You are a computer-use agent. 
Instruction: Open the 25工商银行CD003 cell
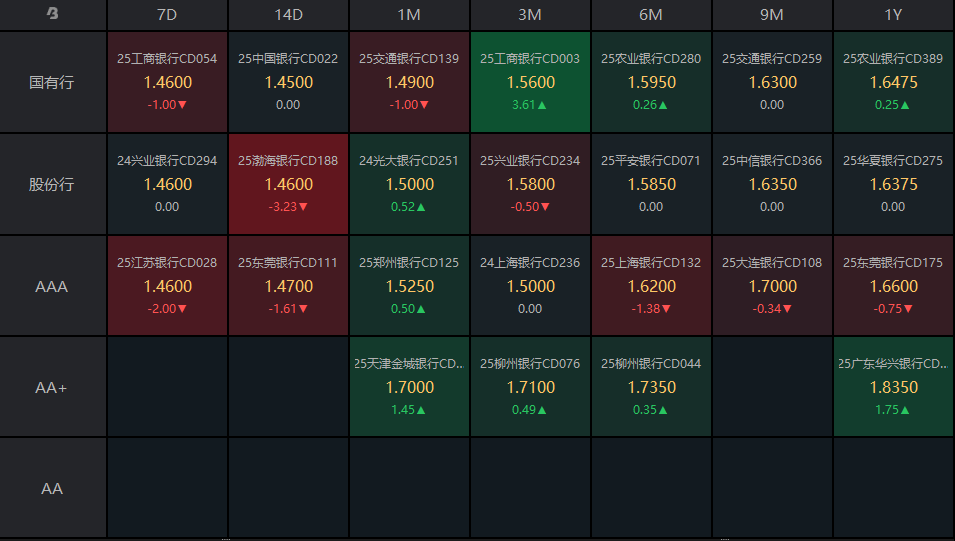(x=530, y=82)
